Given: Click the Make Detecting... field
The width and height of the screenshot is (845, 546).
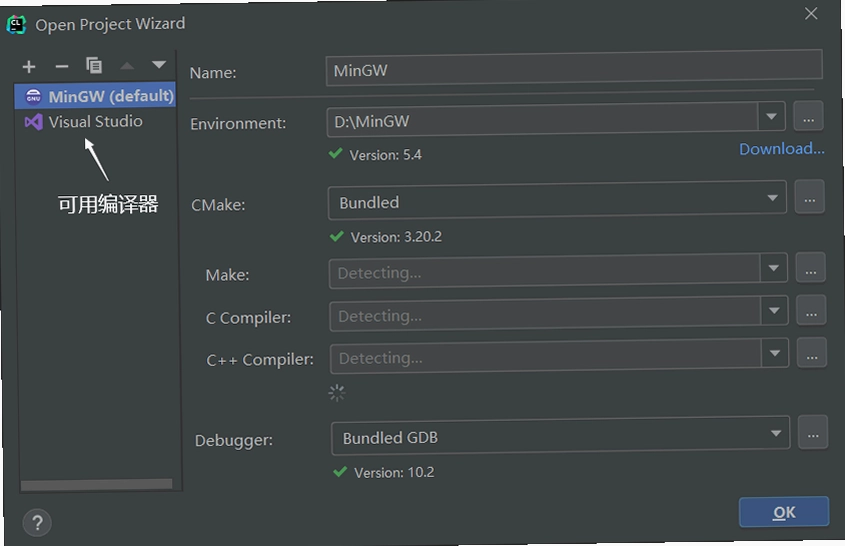Looking at the screenshot, I should coord(544,272).
